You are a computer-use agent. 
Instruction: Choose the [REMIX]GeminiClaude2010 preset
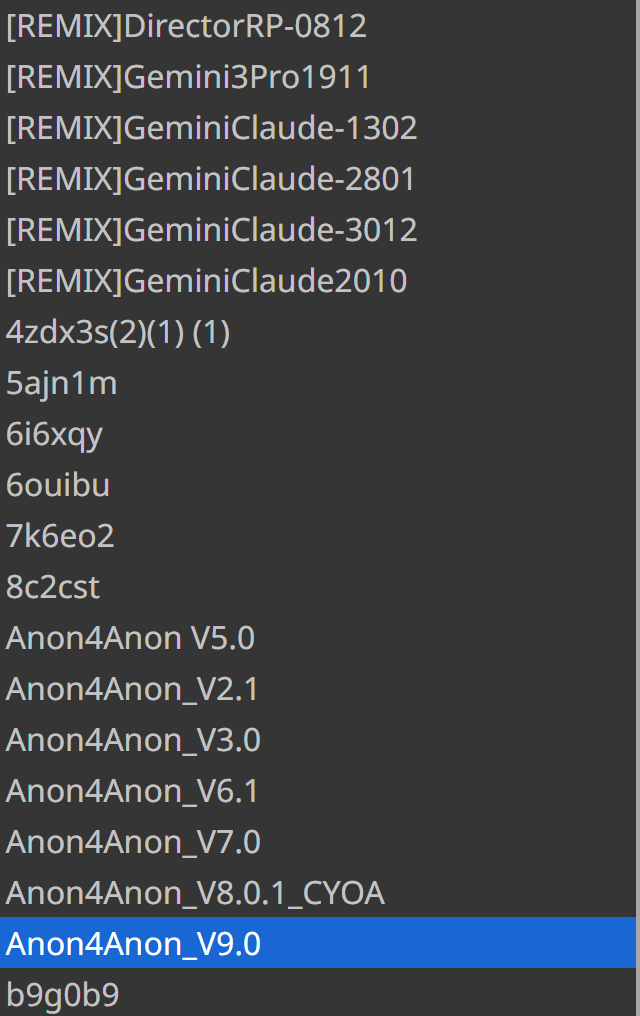click(206, 282)
